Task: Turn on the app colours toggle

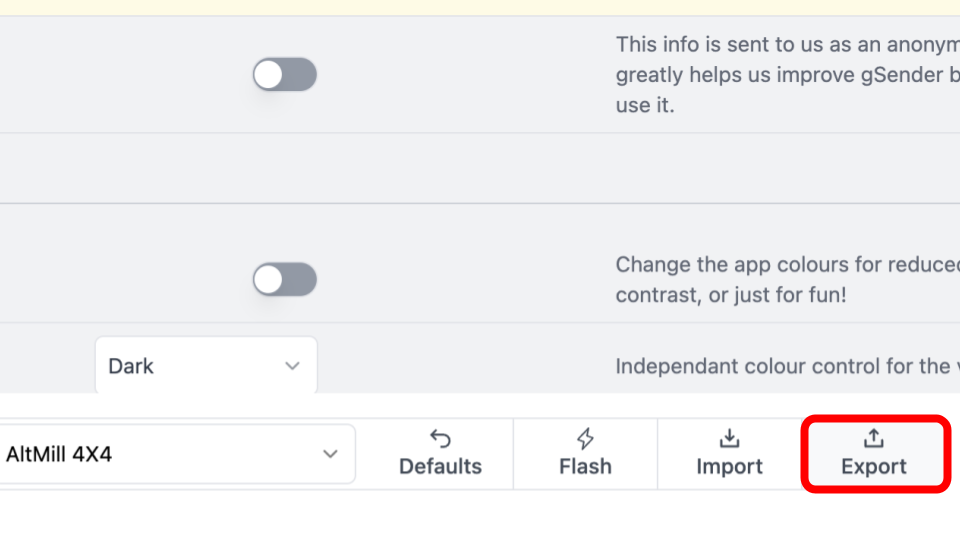Action: pos(285,280)
